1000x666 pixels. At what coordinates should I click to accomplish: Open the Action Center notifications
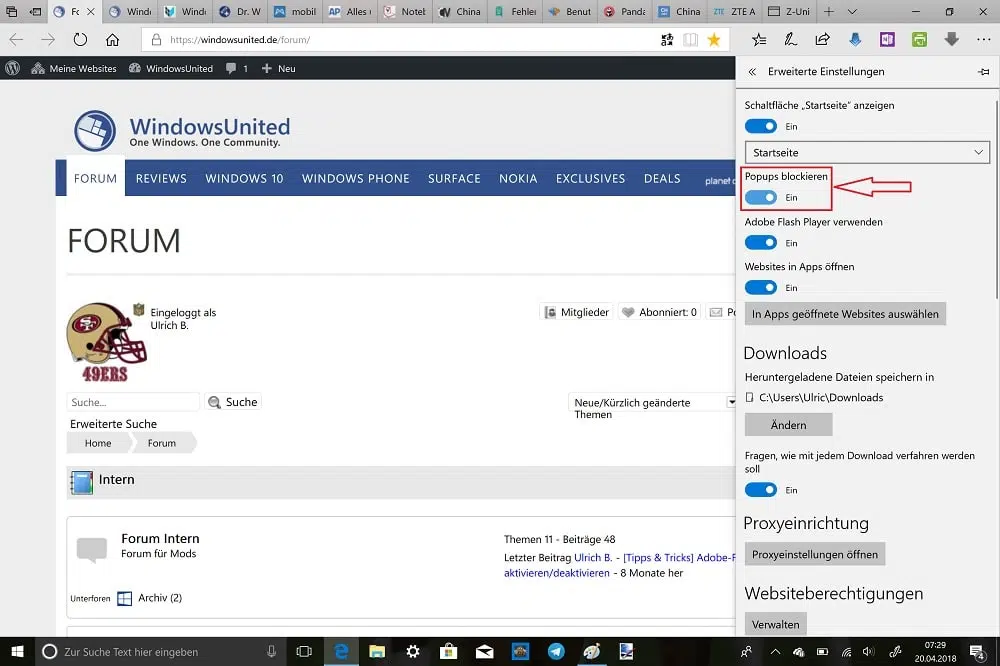coord(976,651)
